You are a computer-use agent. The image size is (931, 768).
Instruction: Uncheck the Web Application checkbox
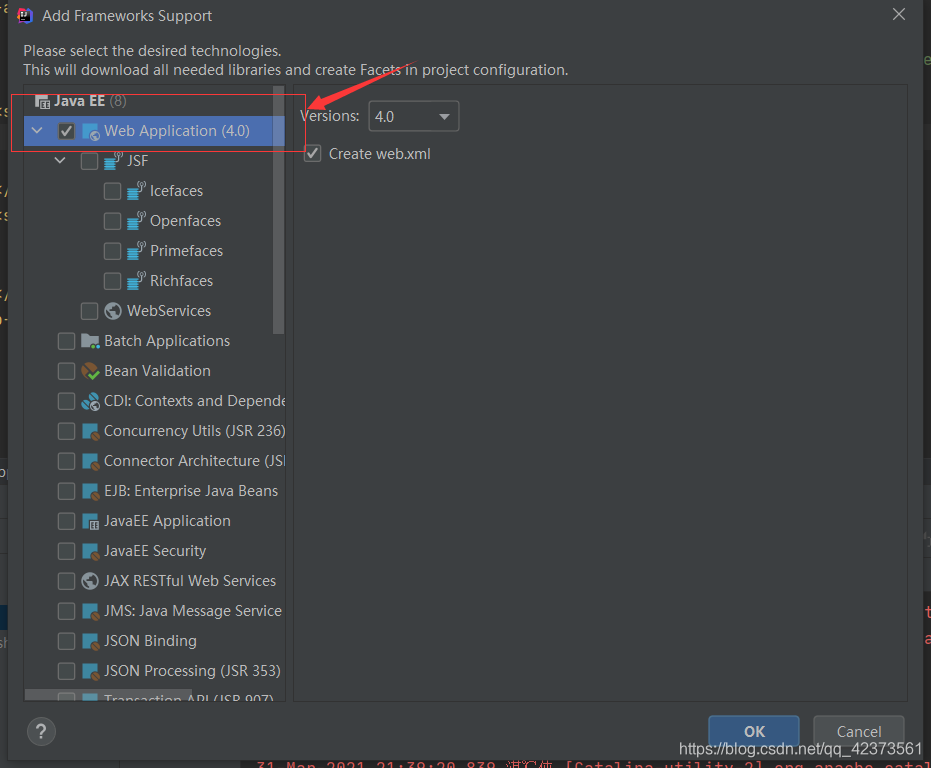[66, 131]
